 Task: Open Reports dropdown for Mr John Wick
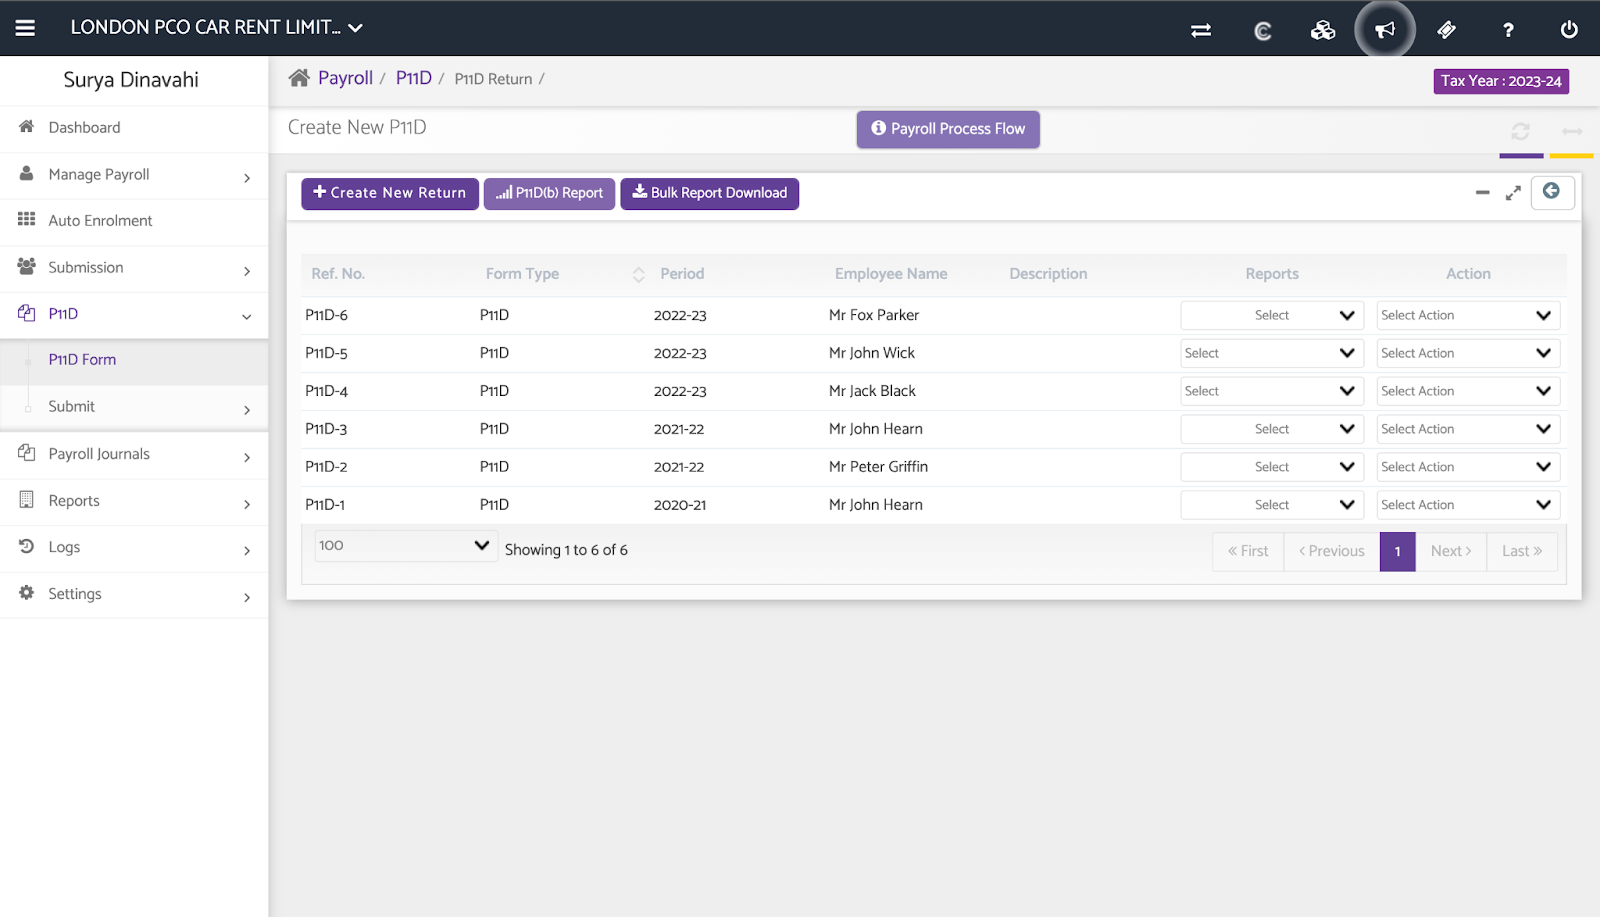point(1272,353)
